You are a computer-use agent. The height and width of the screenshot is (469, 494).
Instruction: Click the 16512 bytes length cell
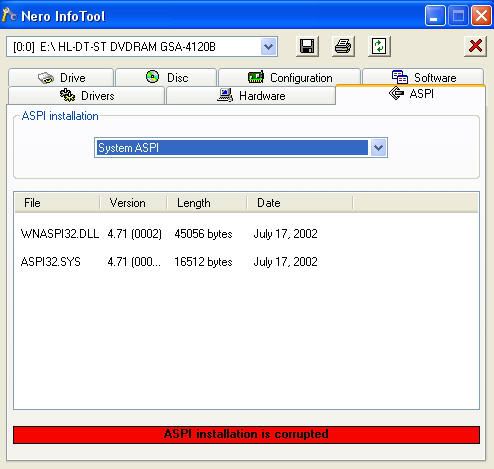[203, 262]
